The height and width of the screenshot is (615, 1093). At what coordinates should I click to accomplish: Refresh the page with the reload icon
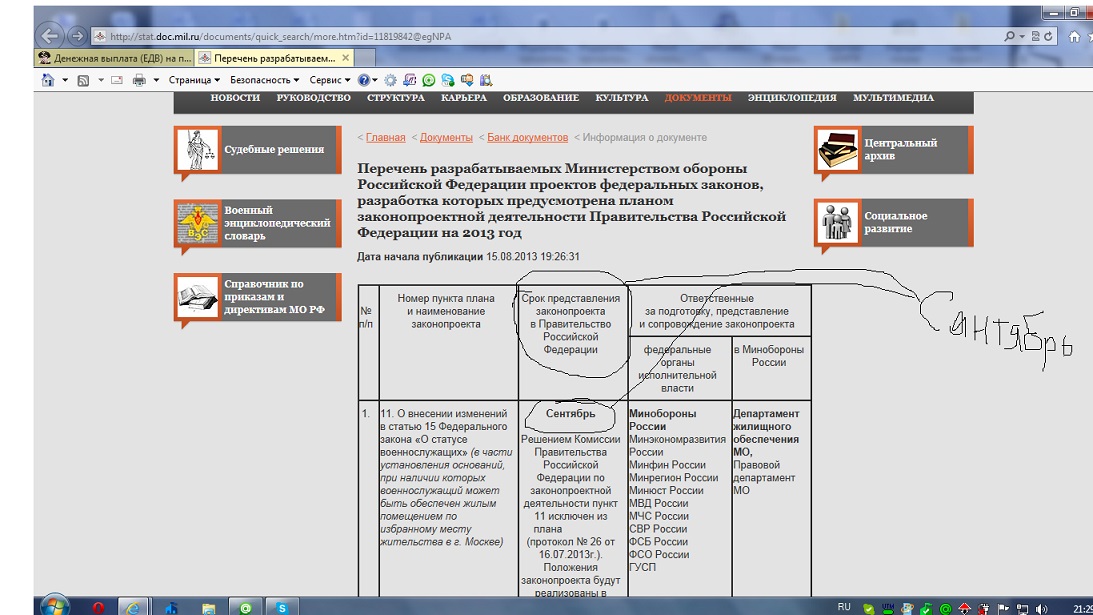pos(1048,36)
